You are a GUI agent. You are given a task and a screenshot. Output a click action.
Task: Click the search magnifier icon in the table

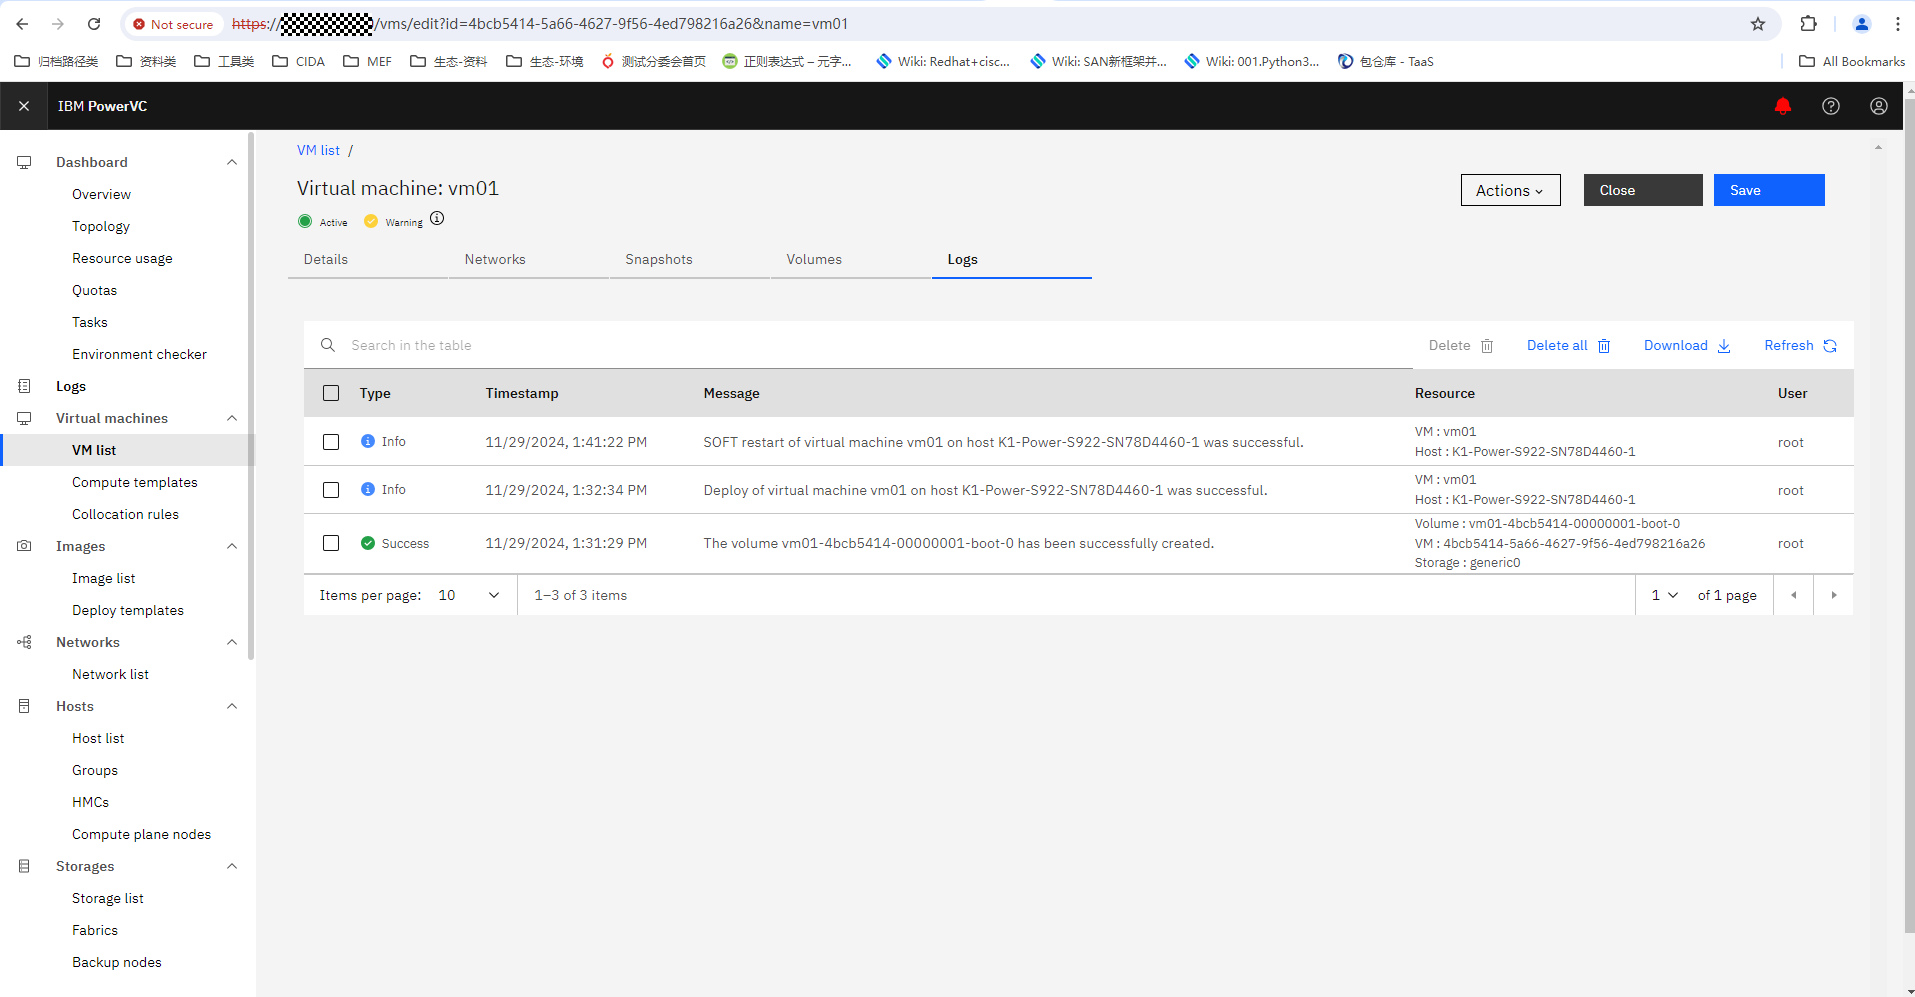pos(327,345)
